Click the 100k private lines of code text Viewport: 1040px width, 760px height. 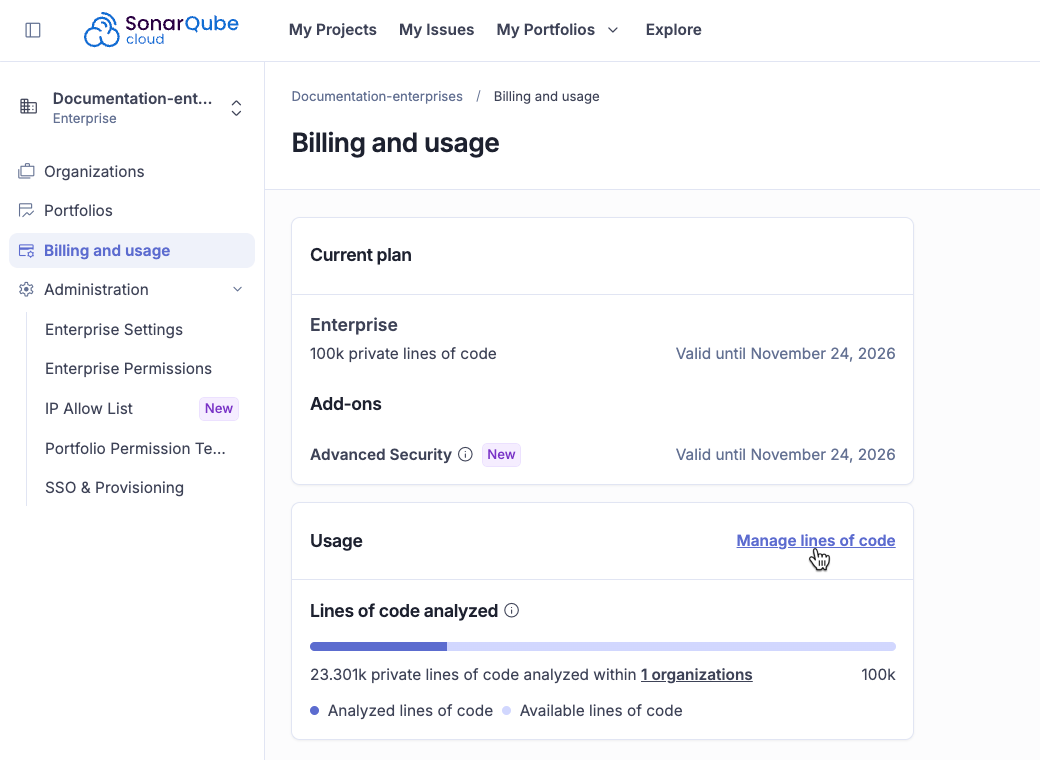pos(403,353)
